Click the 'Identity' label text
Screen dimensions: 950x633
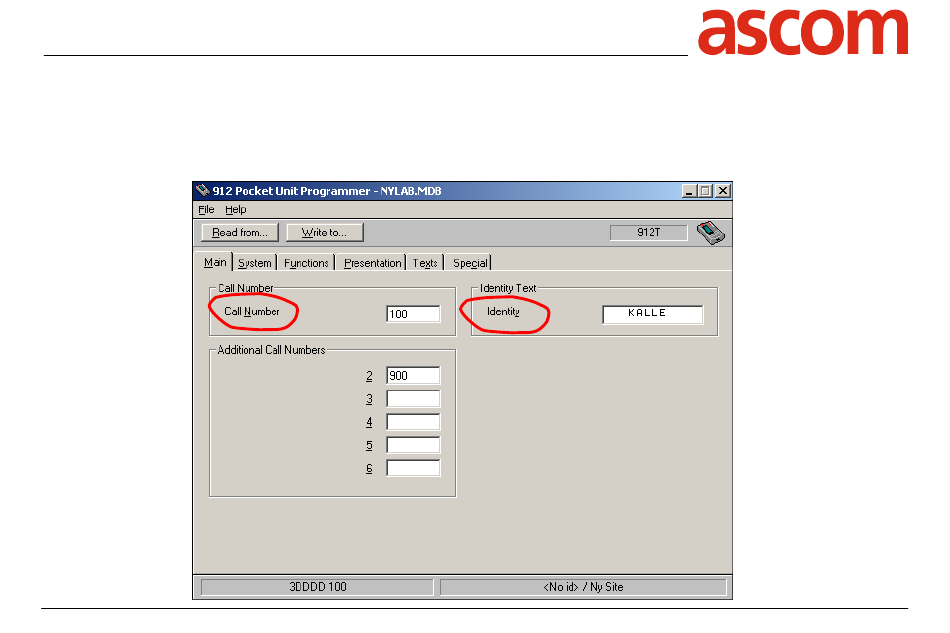click(503, 311)
